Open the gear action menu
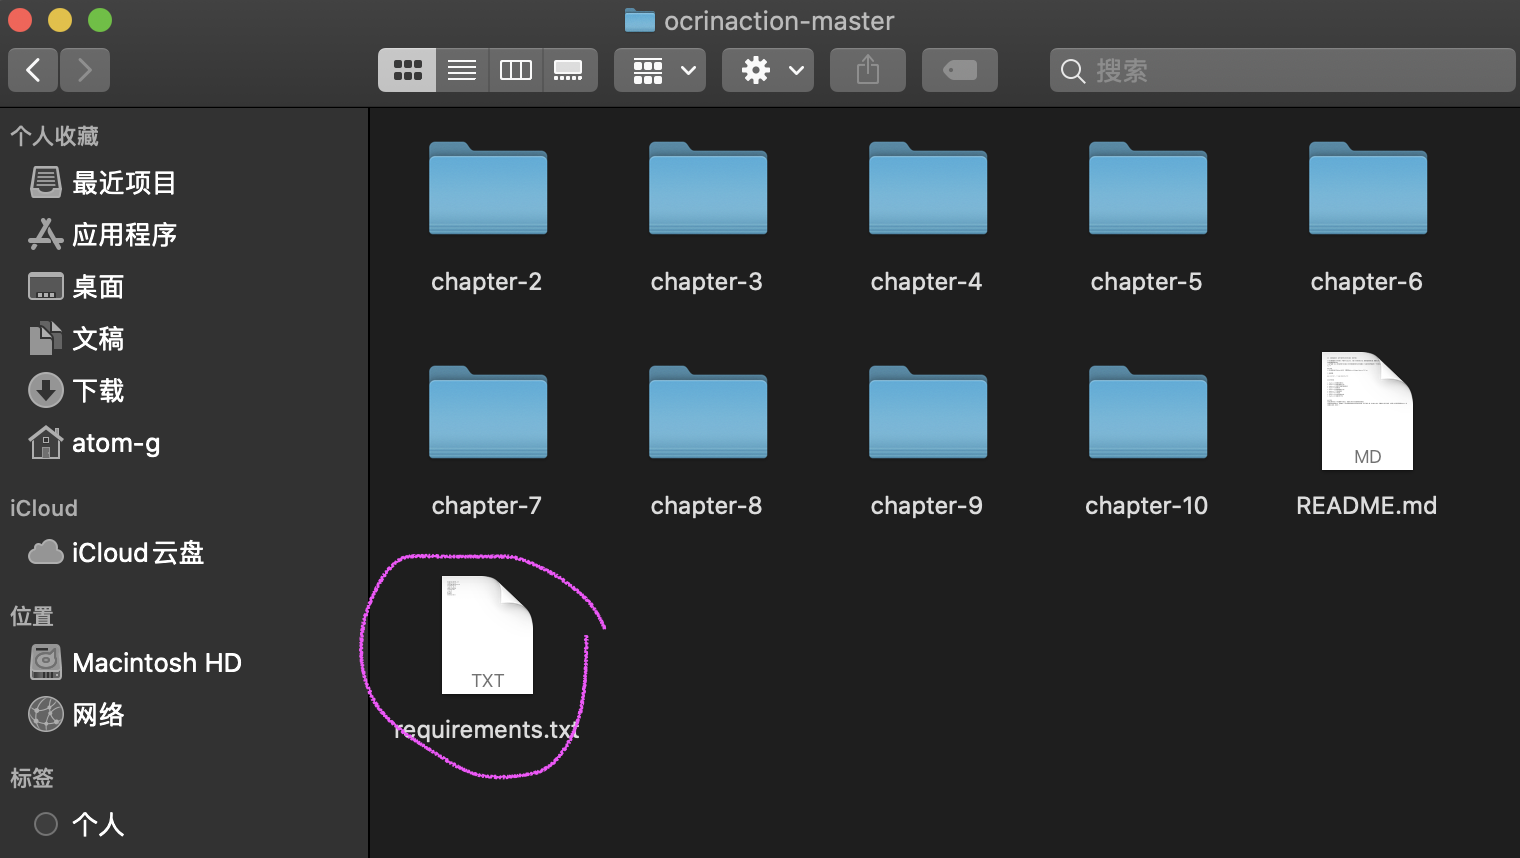1520x858 pixels. click(x=768, y=70)
